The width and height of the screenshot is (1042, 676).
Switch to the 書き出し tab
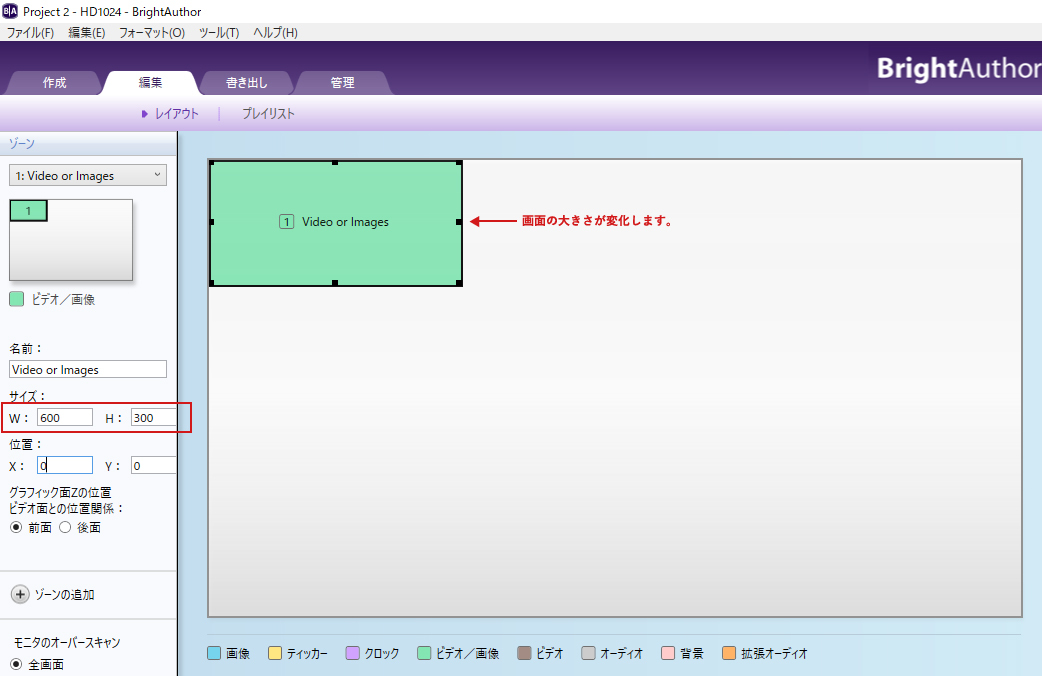[246, 83]
